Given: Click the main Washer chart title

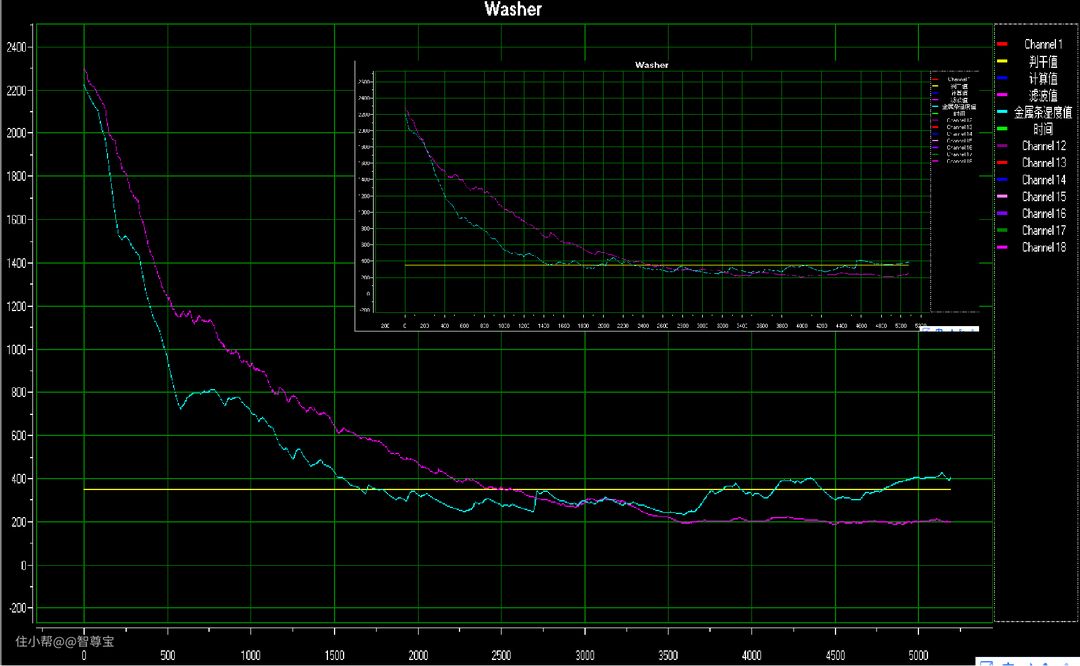Looking at the screenshot, I should pyautogui.click(x=513, y=10).
